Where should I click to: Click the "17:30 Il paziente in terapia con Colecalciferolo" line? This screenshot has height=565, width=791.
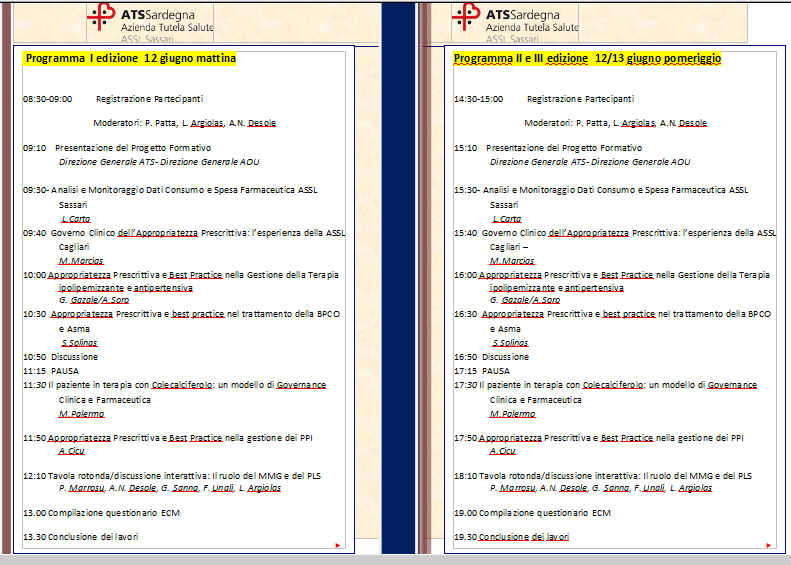pos(605,385)
